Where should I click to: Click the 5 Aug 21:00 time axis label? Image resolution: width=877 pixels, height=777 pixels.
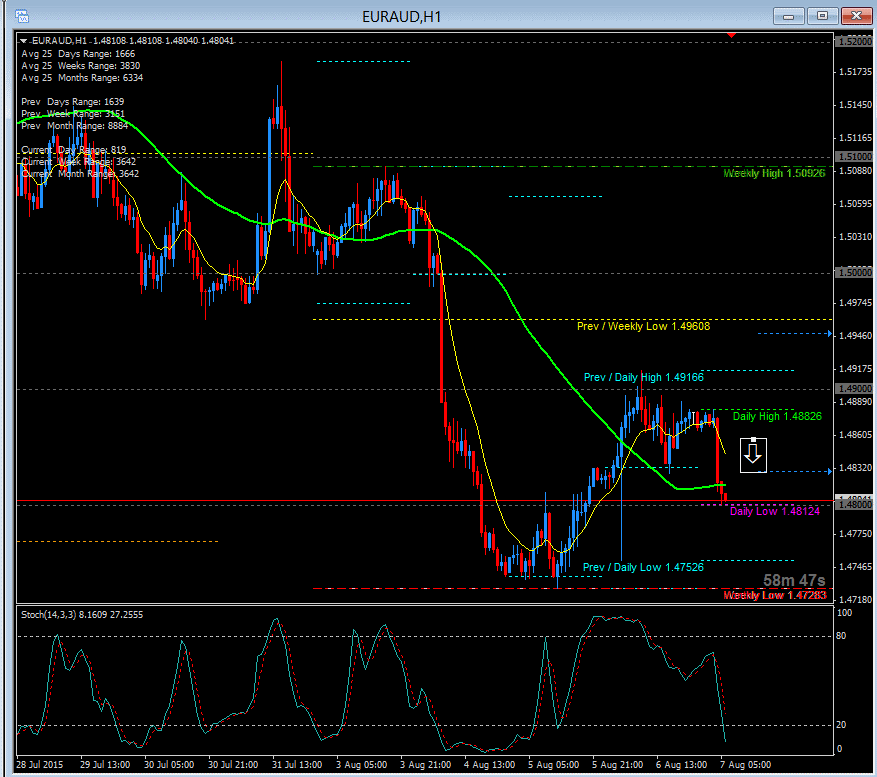[615, 764]
